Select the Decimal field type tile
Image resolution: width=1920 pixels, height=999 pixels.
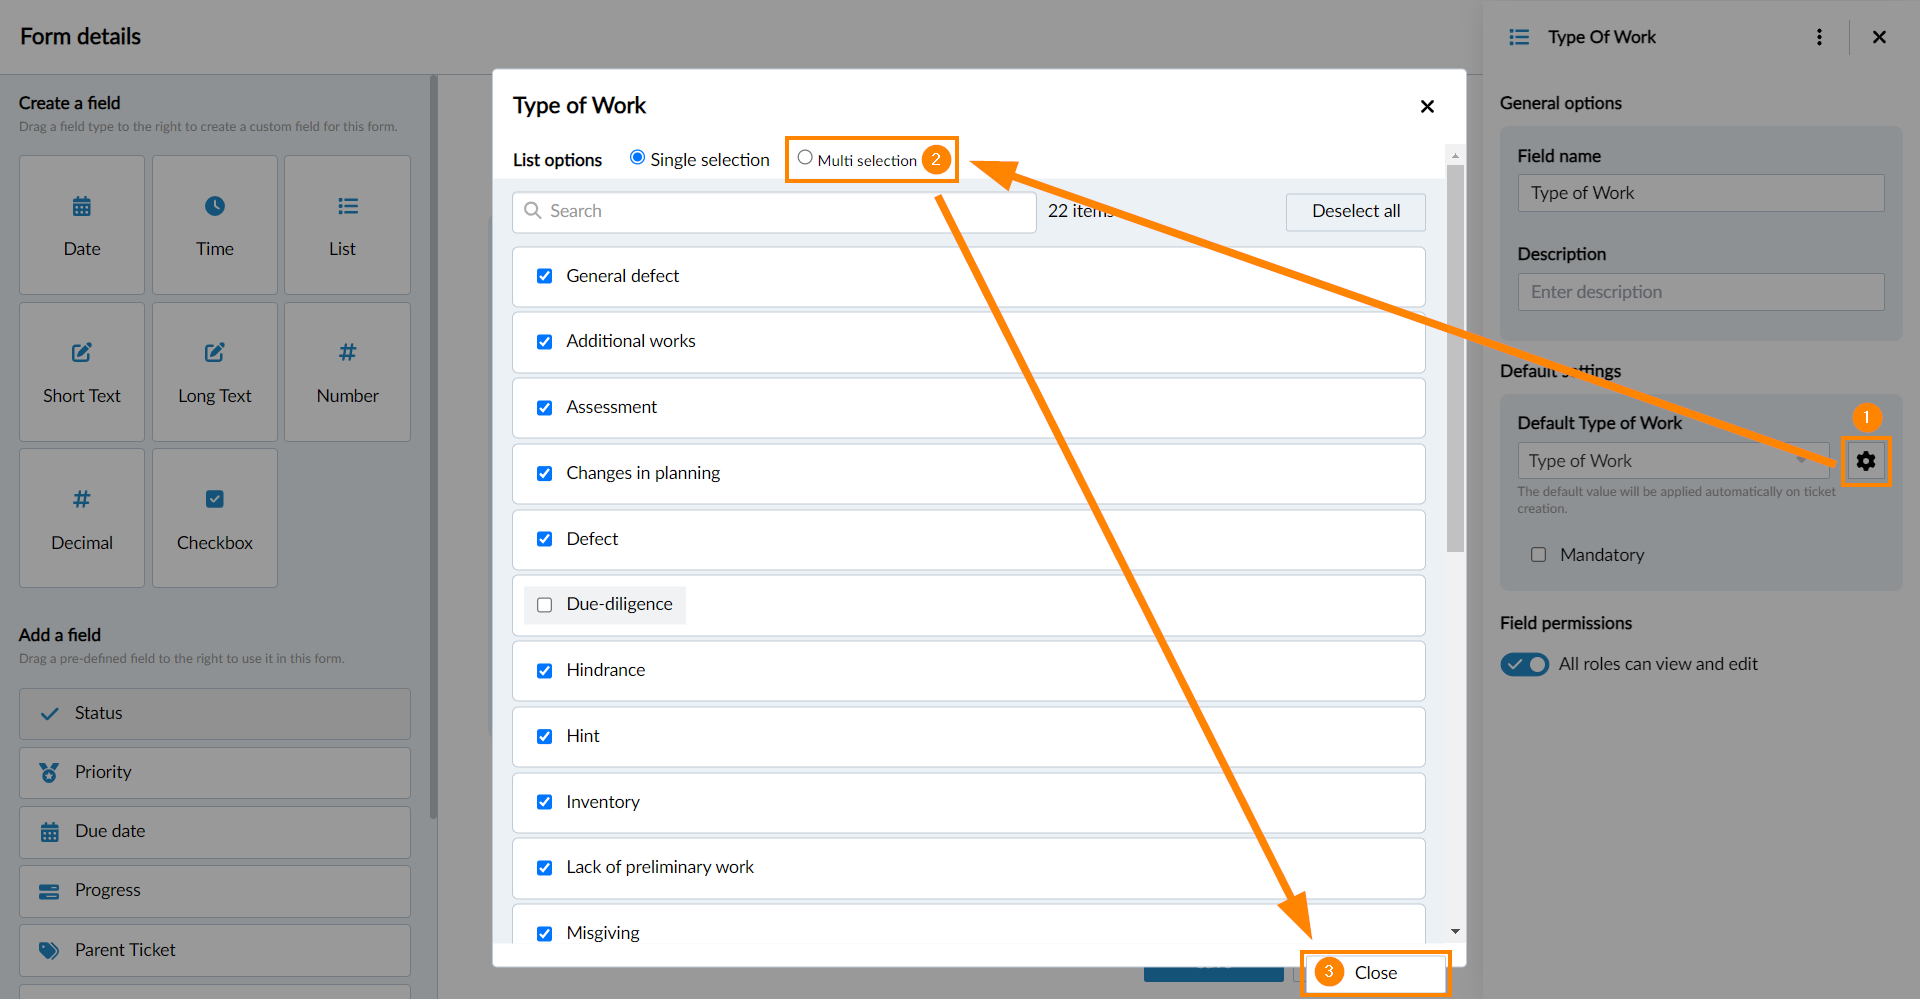pos(82,518)
